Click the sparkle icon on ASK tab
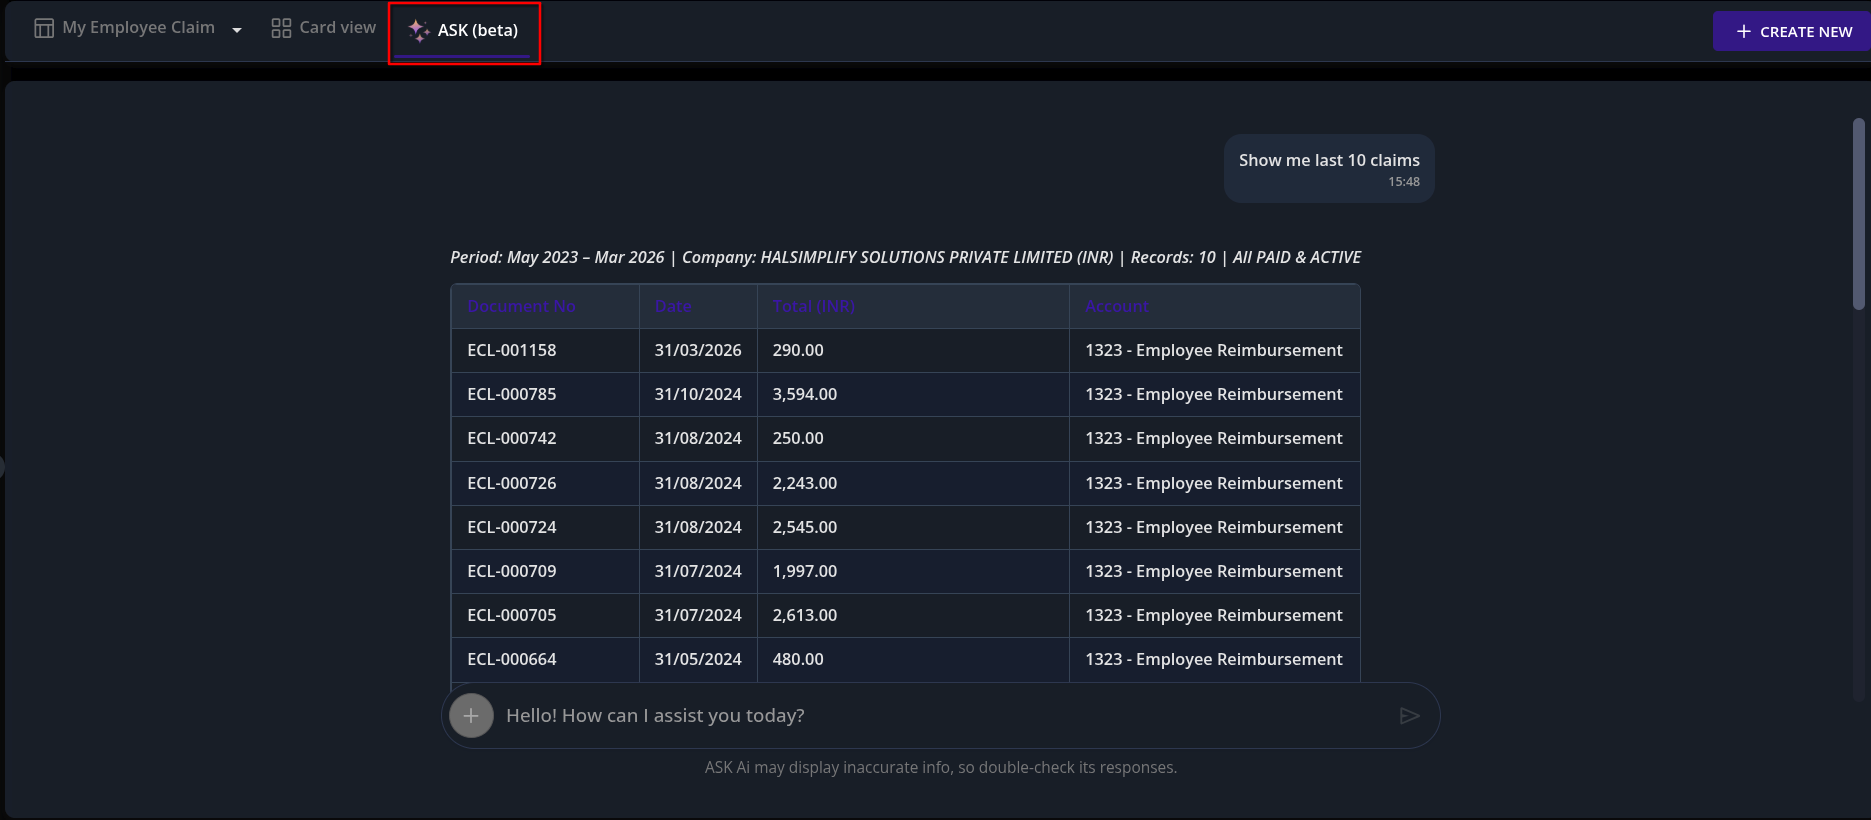 [x=419, y=31]
